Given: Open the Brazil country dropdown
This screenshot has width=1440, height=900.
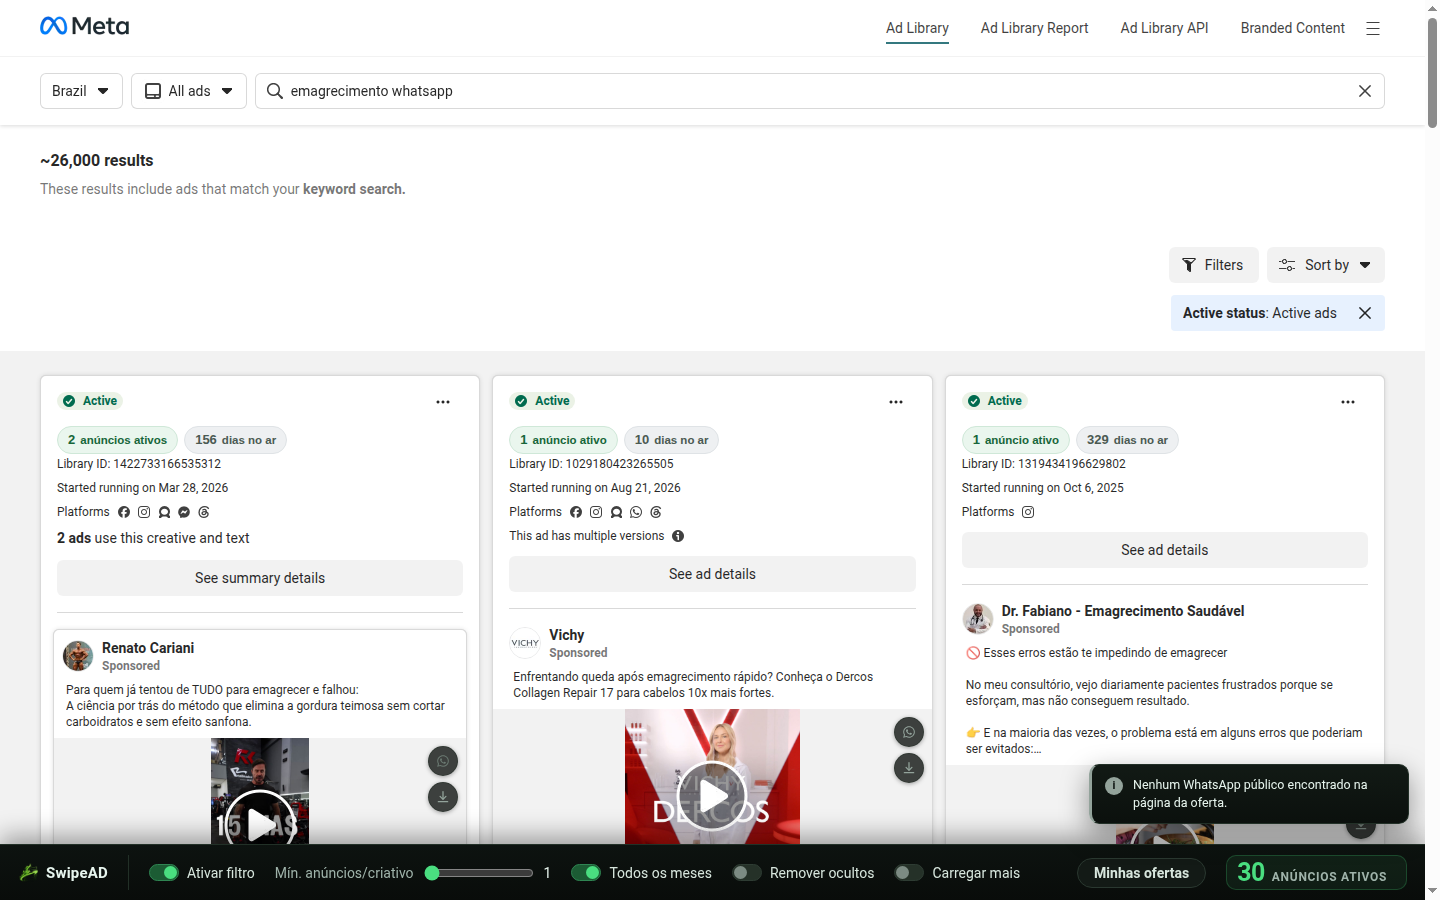Looking at the screenshot, I should 81,91.
